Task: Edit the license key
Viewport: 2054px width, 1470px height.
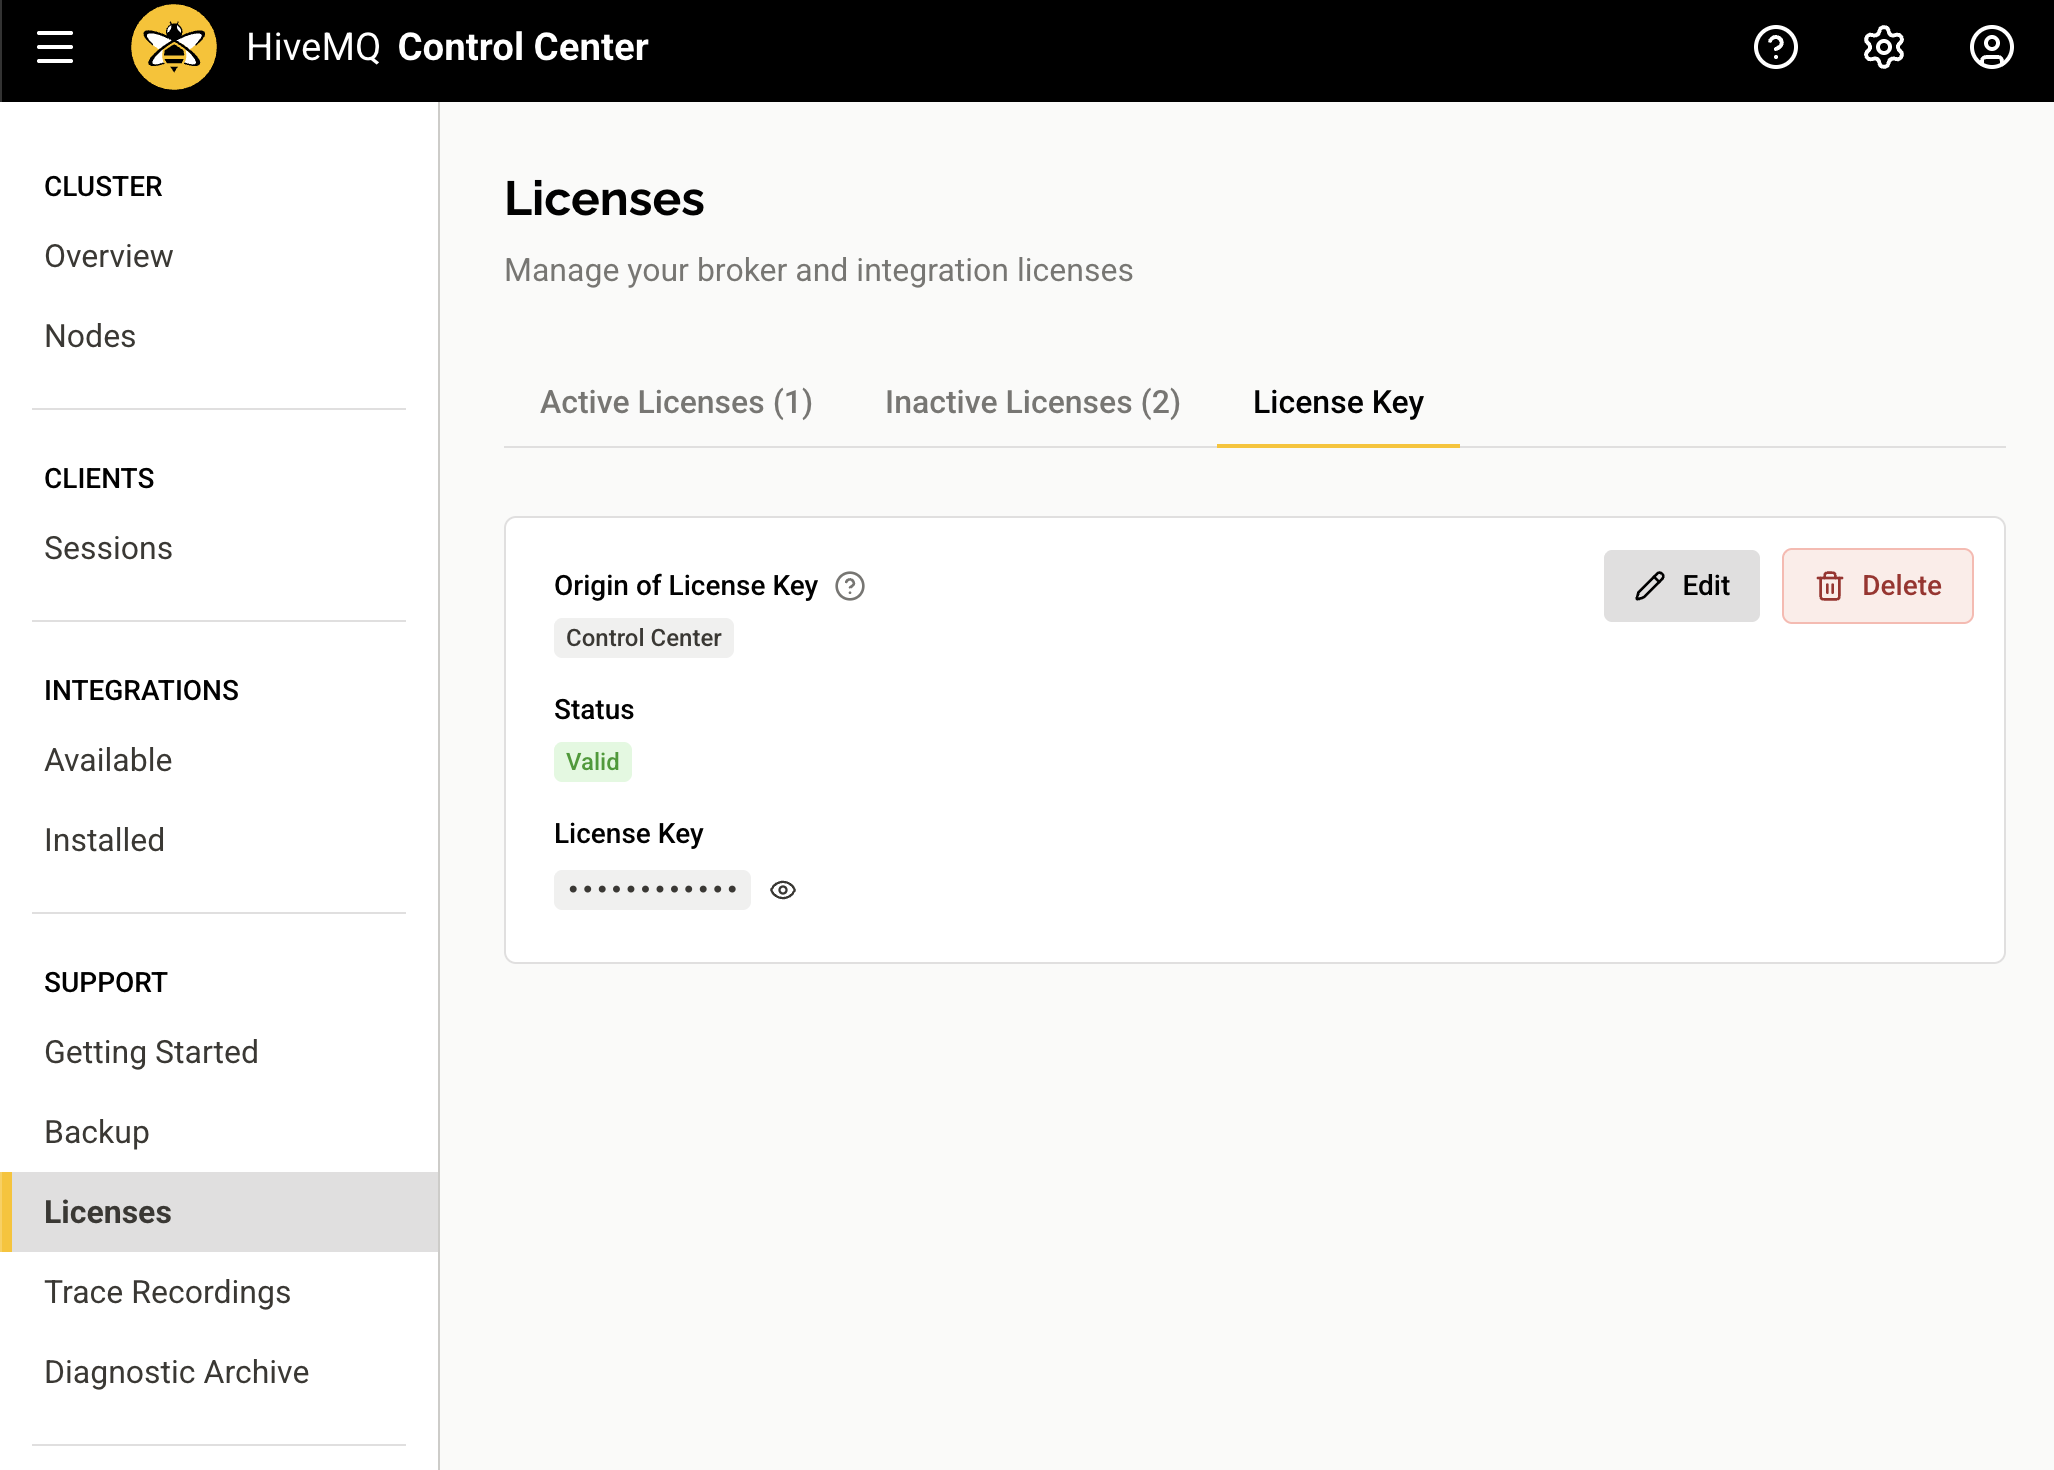Action: pos(1682,586)
